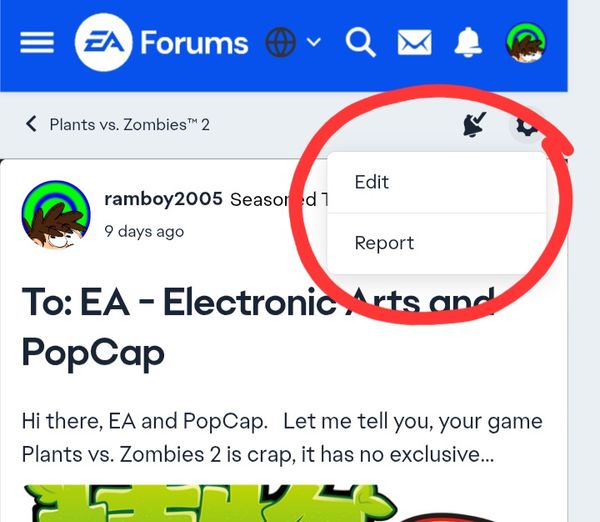Image resolution: width=600 pixels, height=522 pixels.
Task: Click the post author's avatar
Action: click(56, 215)
